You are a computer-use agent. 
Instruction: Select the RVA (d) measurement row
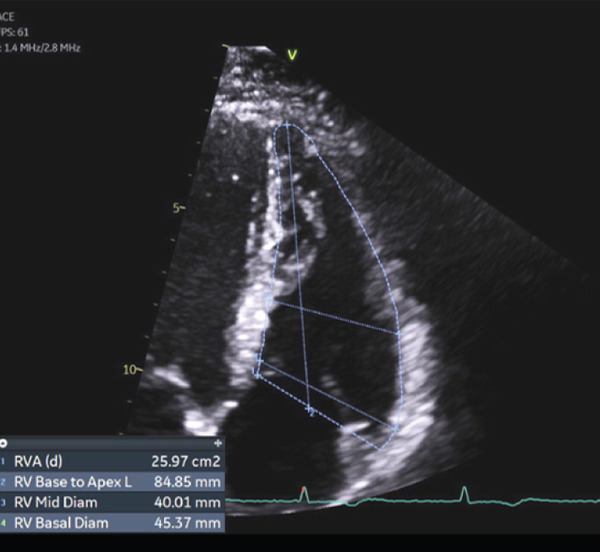(x=112, y=461)
